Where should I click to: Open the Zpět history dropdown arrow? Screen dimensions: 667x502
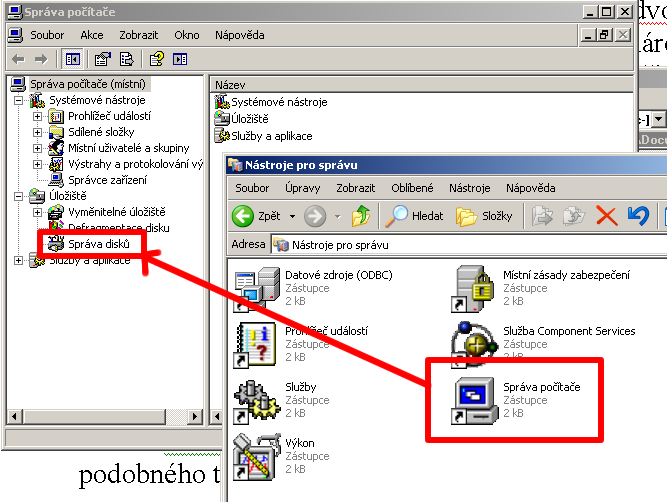coord(292,216)
